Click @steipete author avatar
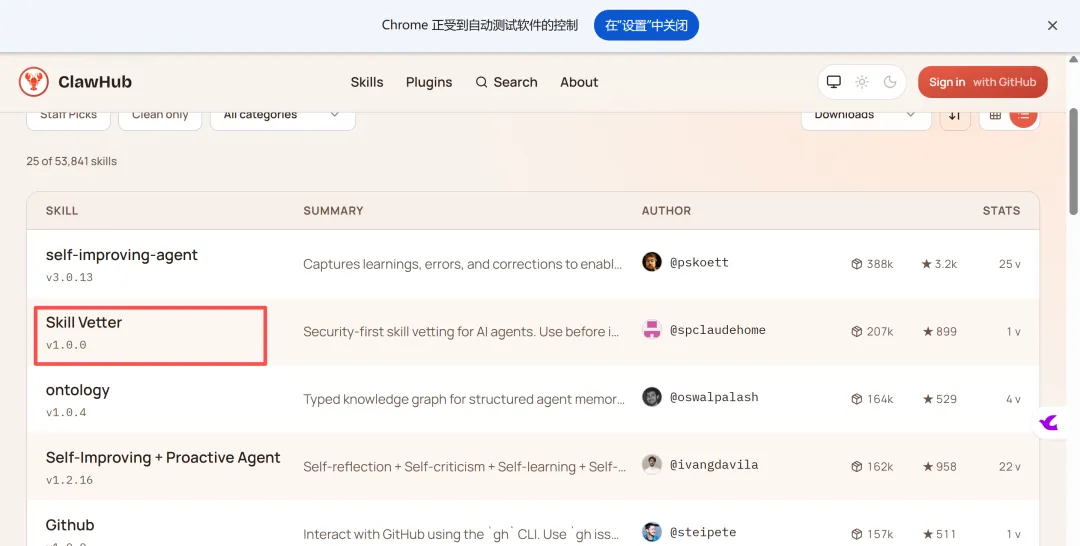Image resolution: width=1080 pixels, height=546 pixels. tap(652, 532)
